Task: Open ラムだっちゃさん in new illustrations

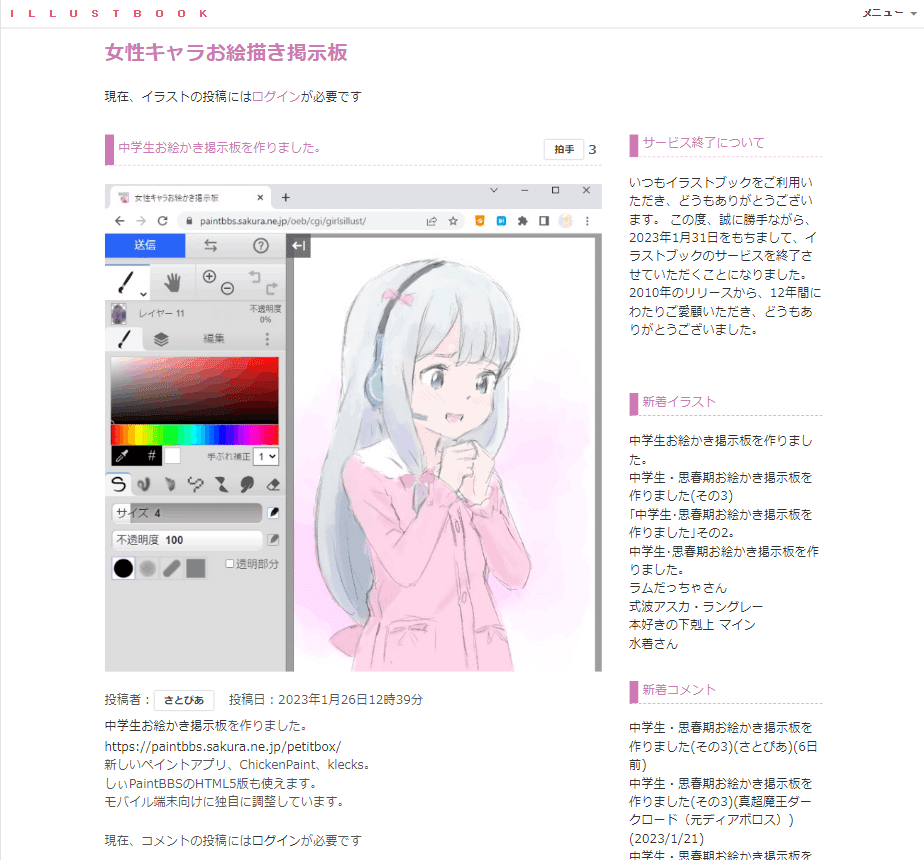Action: [x=678, y=588]
